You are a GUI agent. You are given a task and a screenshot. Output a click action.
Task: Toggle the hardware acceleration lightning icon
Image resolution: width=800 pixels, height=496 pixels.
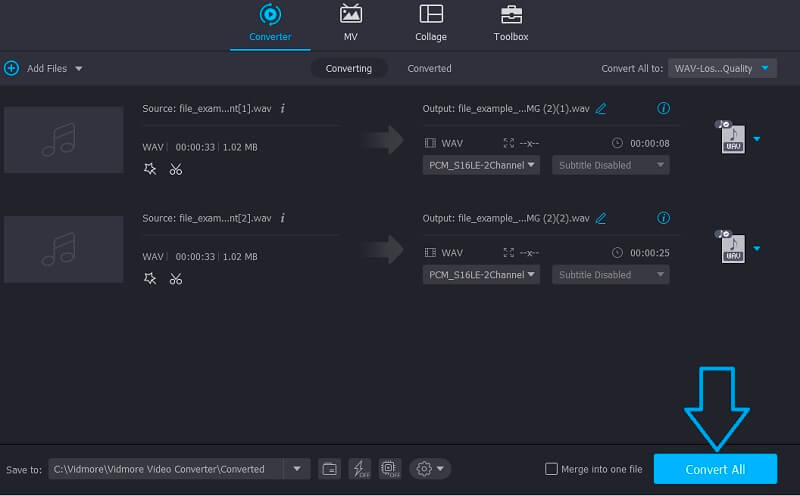coord(359,468)
